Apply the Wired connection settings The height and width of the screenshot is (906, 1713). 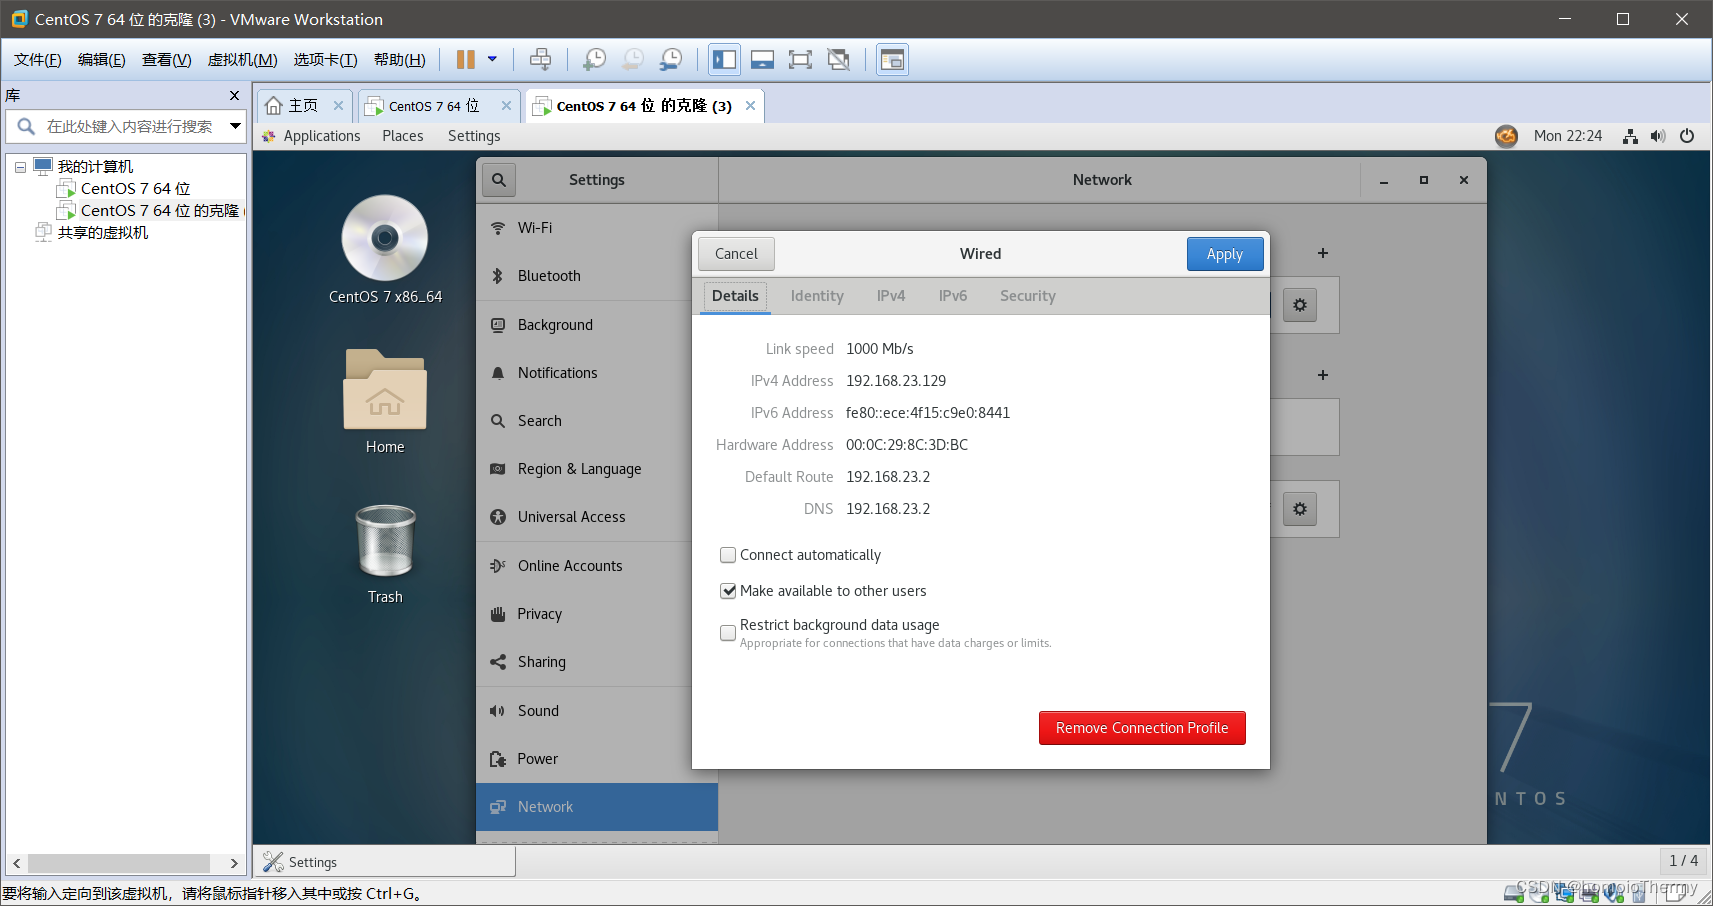[x=1224, y=254]
